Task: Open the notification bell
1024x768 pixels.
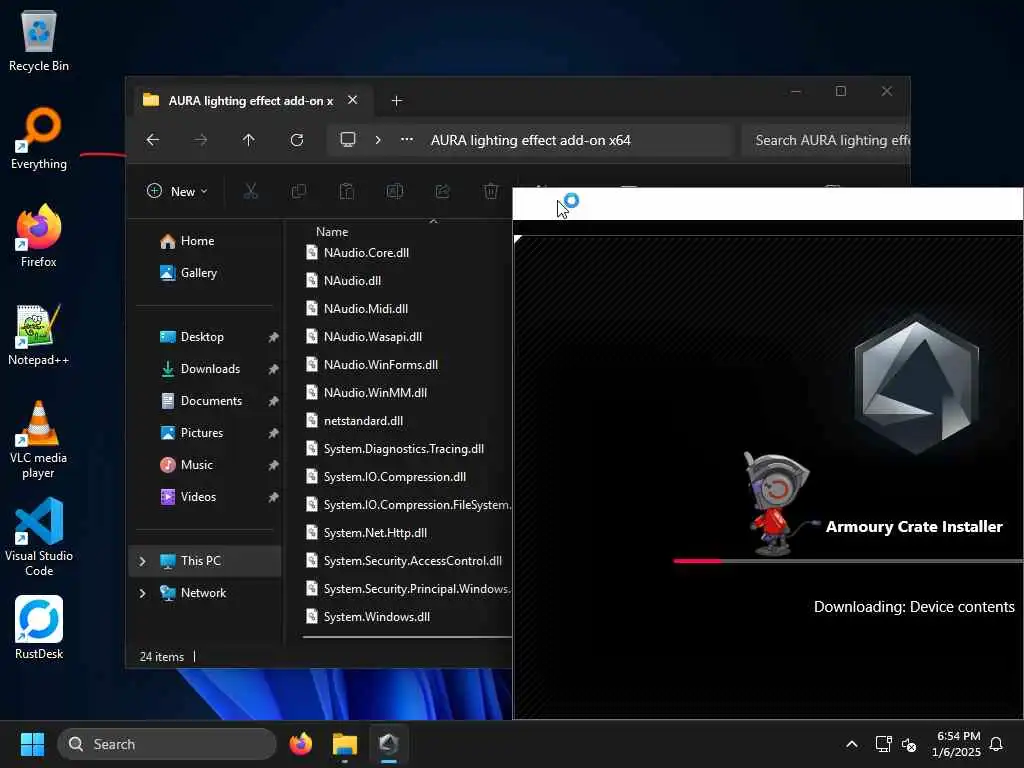Action: (x=997, y=744)
